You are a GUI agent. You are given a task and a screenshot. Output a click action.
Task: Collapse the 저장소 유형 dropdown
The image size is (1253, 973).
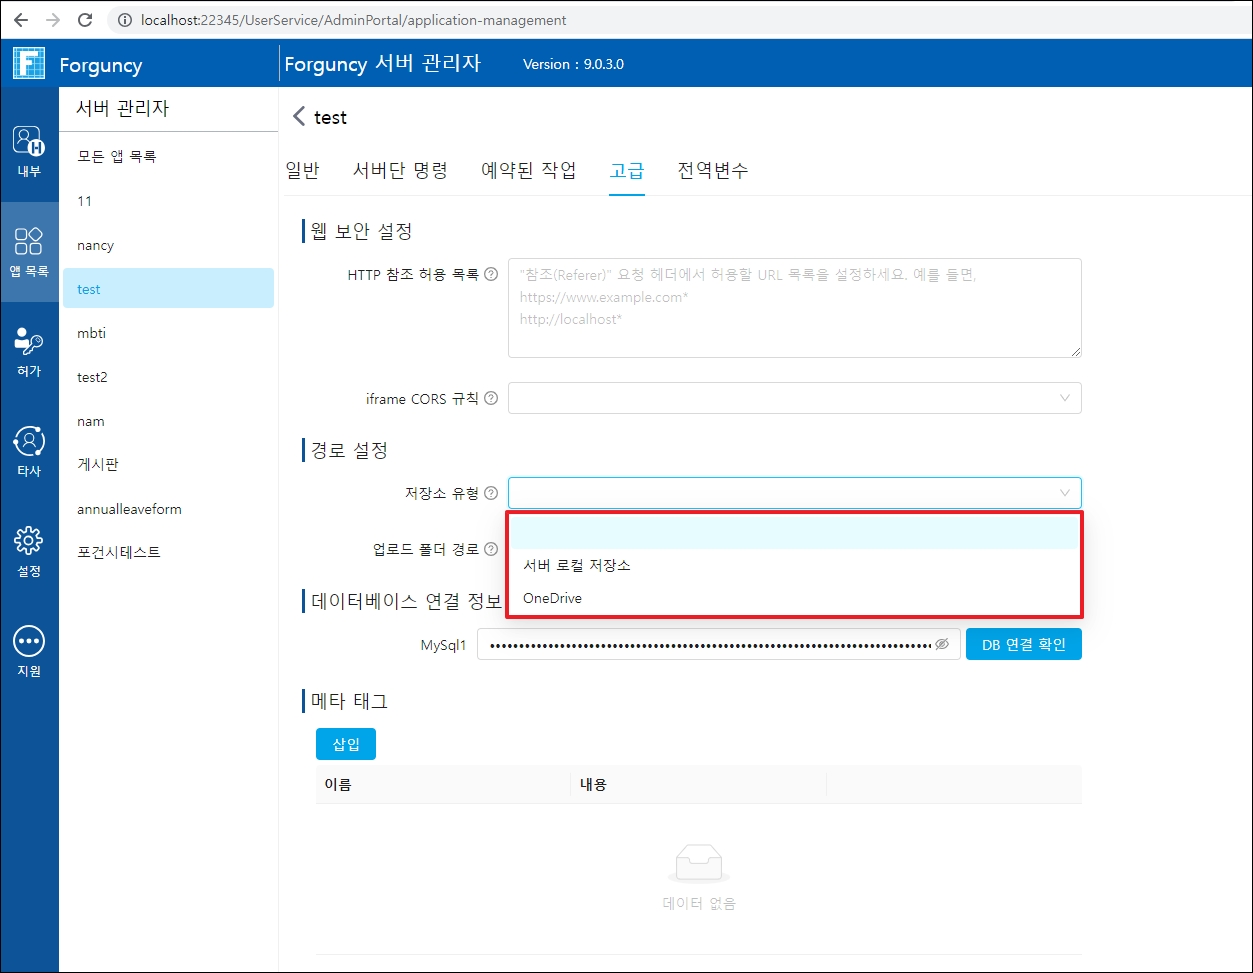point(1065,493)
